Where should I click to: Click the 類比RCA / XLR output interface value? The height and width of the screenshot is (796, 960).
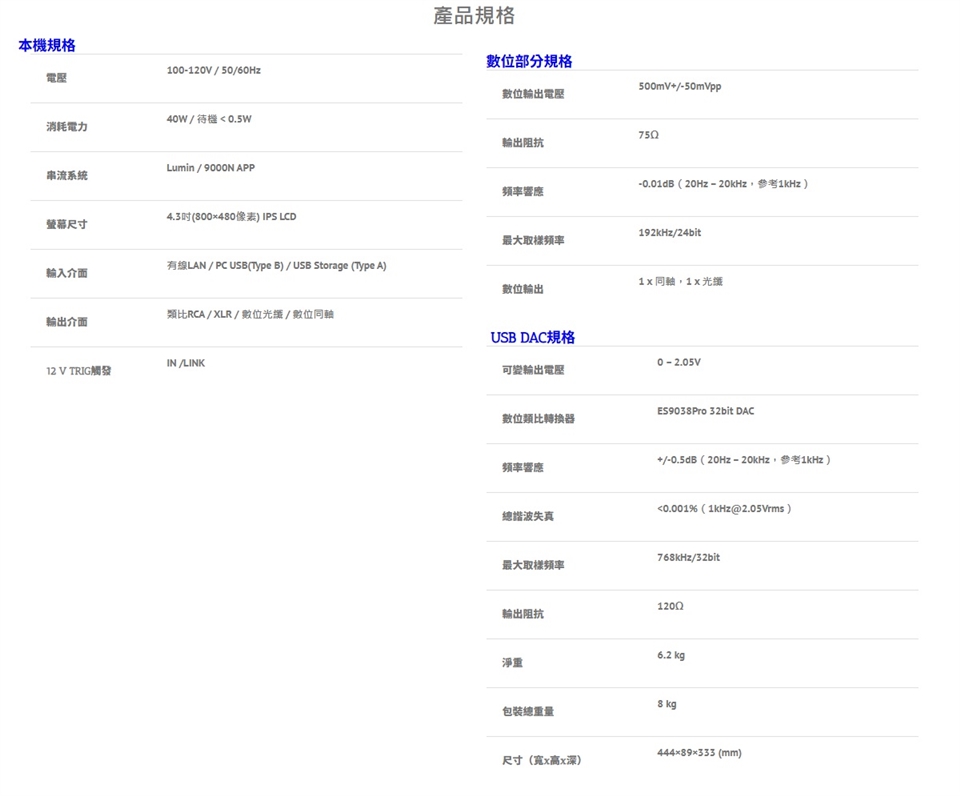pos(250,315)
